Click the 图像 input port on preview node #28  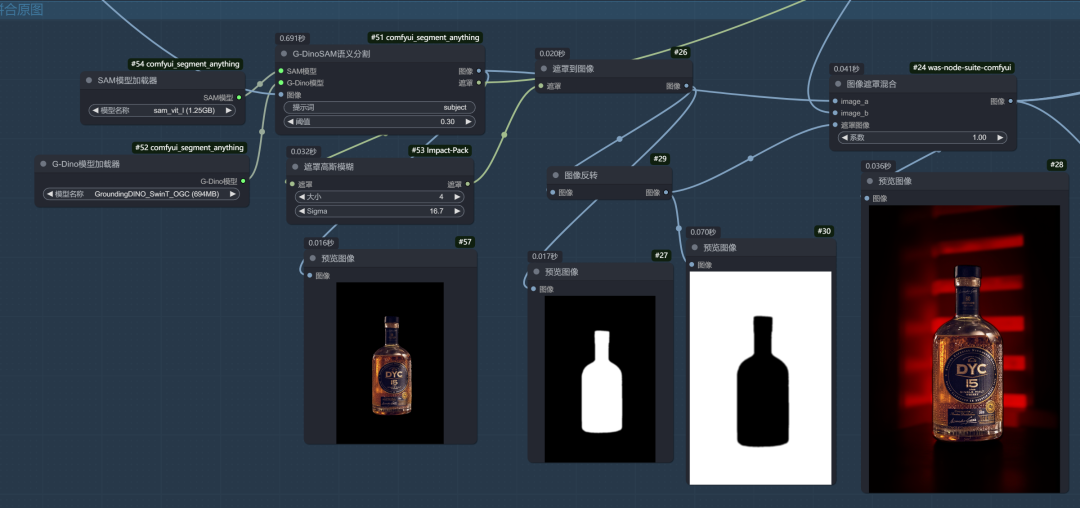[x=866, y=198]
